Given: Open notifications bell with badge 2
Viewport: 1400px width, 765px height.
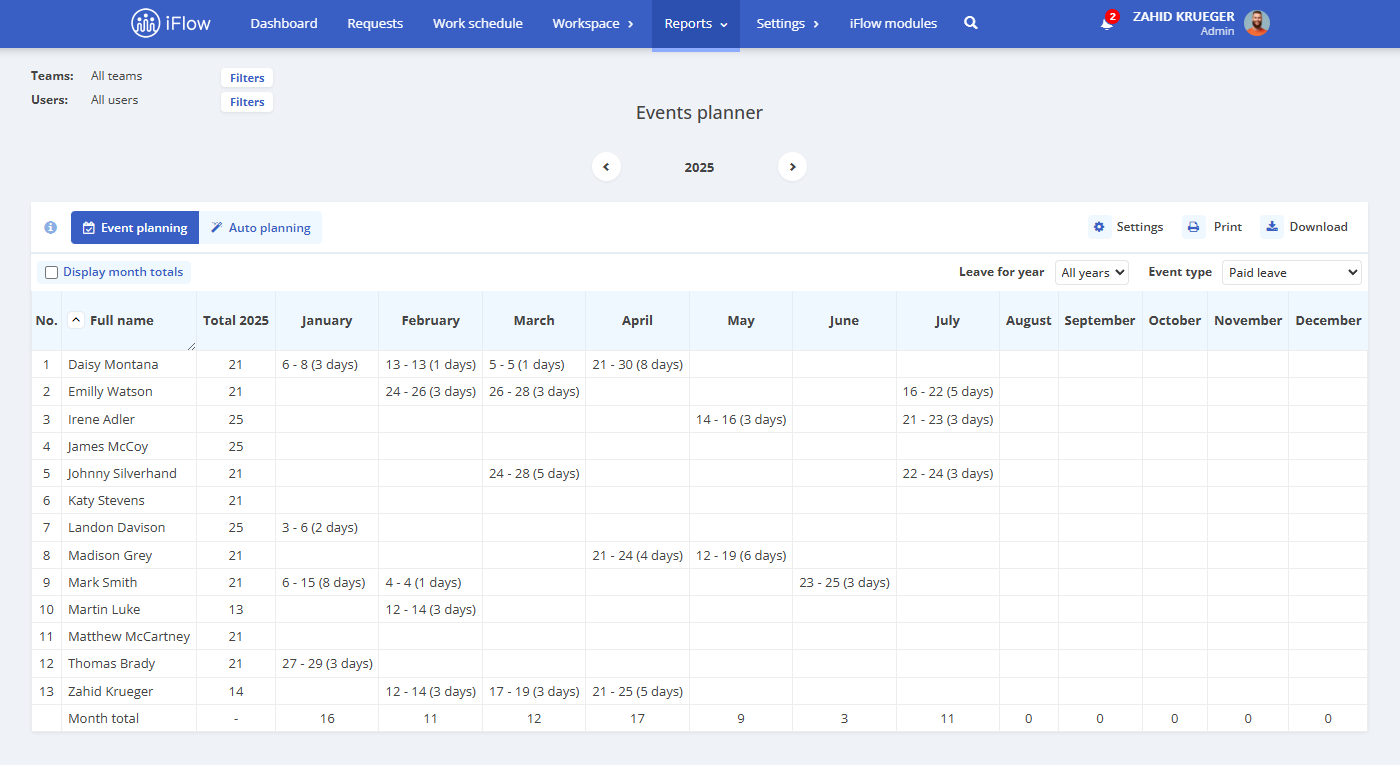Looking at the screenshot, I should (x=1107, y=23).
